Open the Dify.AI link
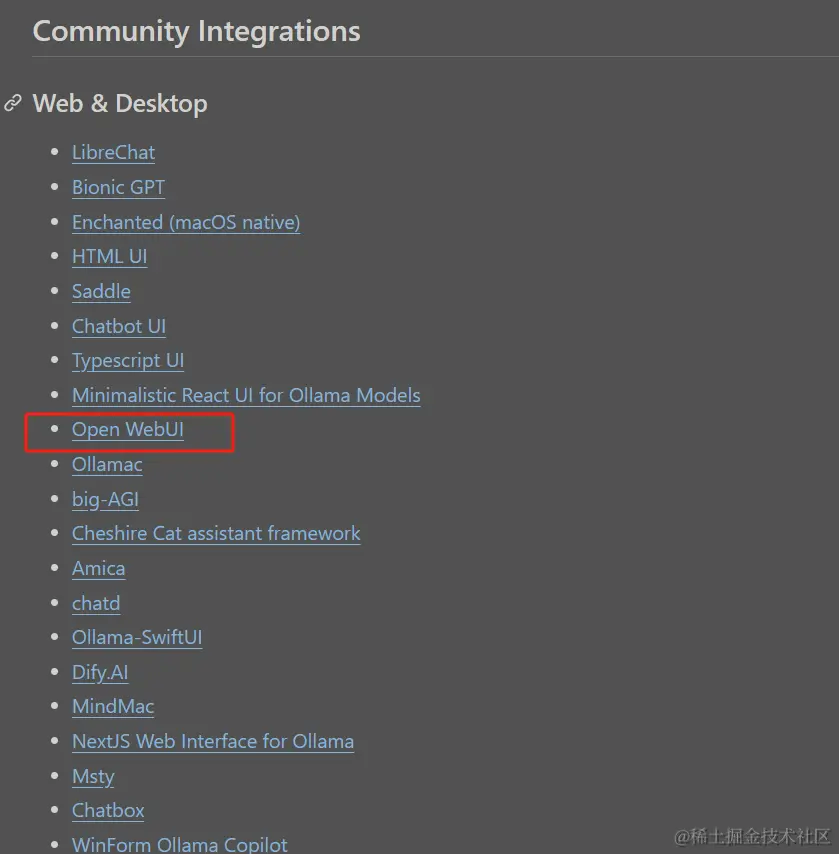Image resolution: width=839 pixels, height=854 pixels. 100,673
